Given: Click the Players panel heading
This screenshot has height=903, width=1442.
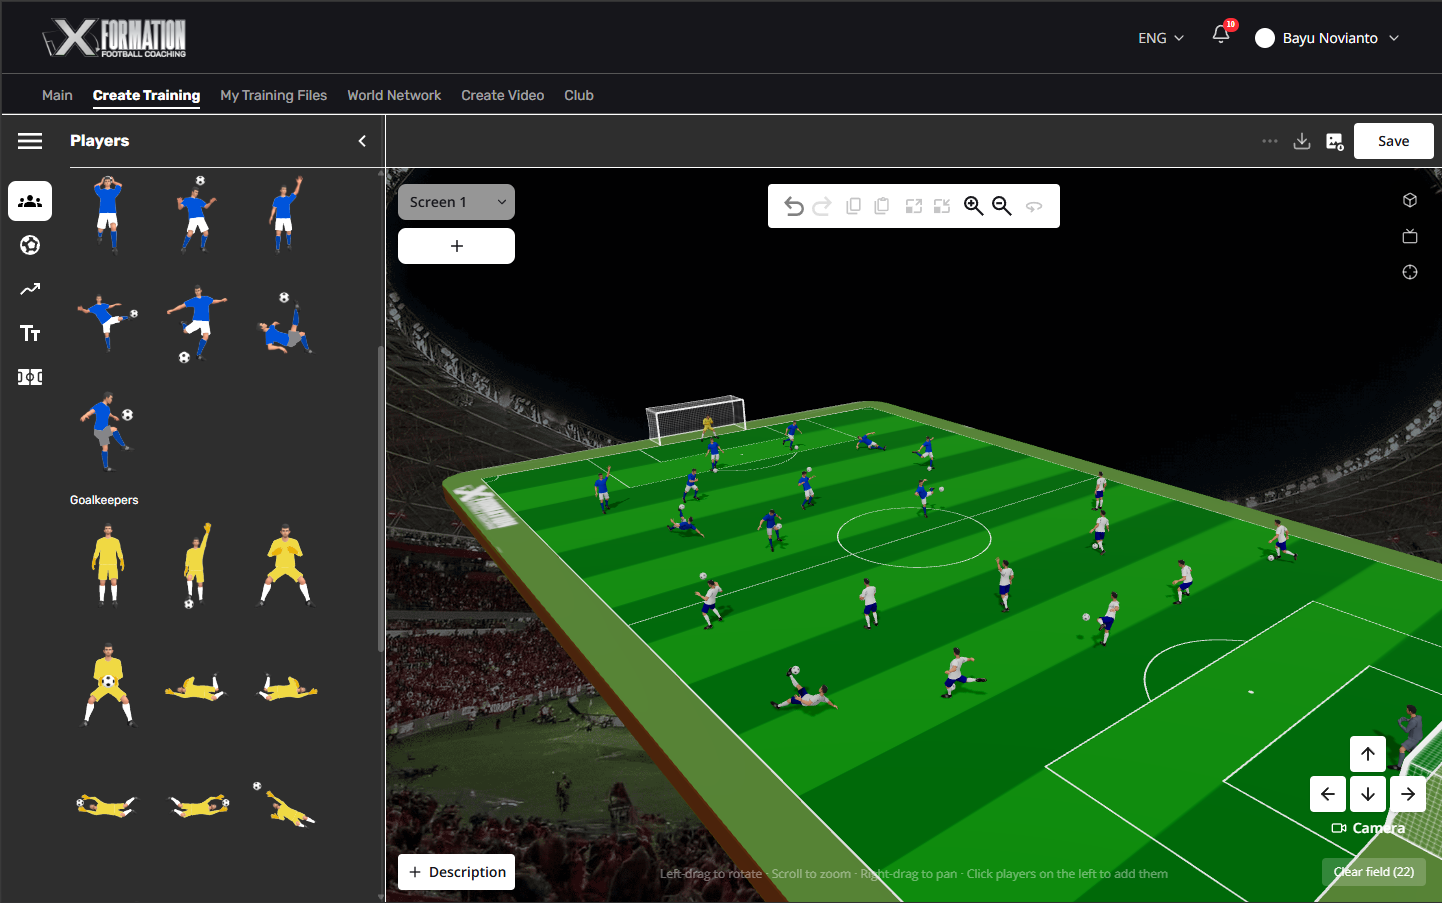Looking at the screenshot, I should (99, 141).
